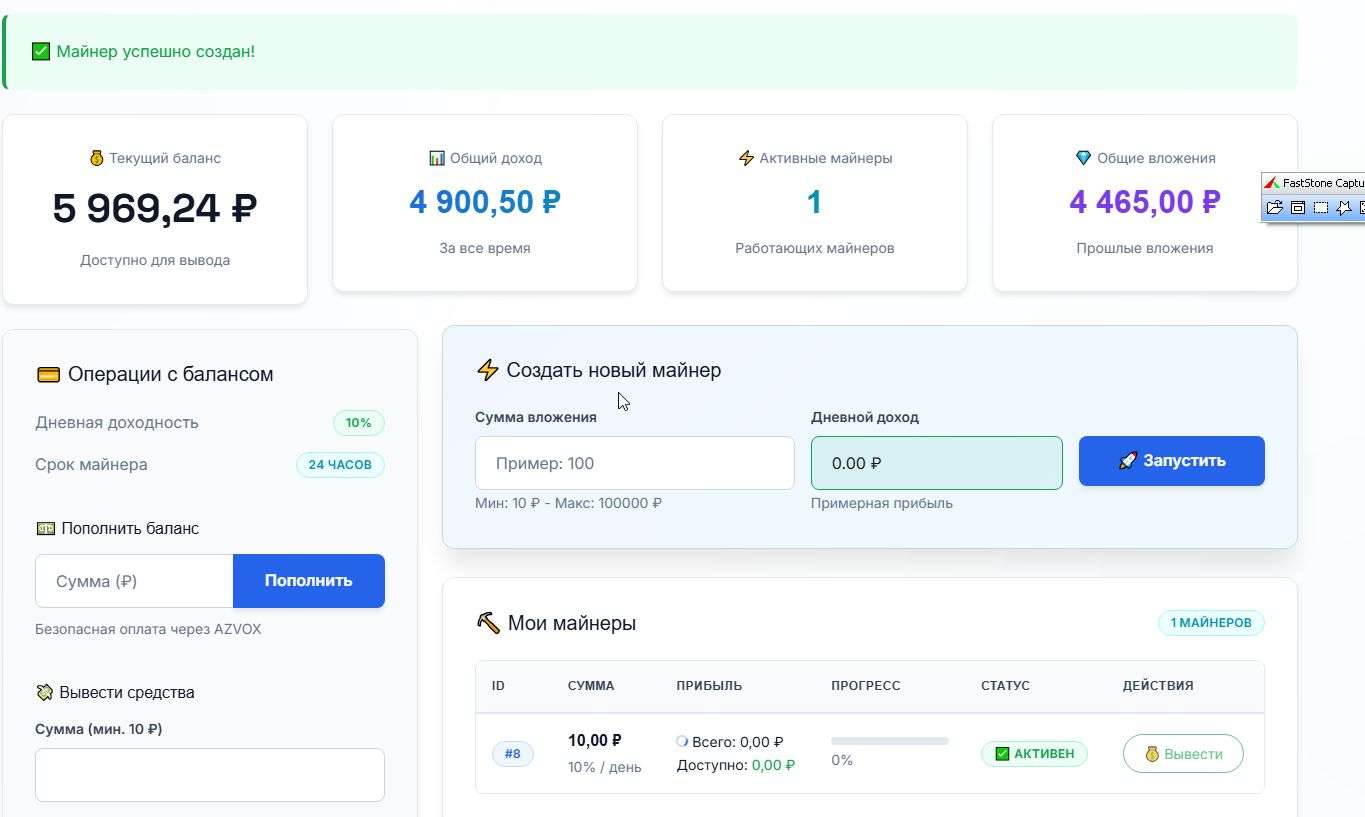Click the Безопасная оплата через AZVOX note
Viewport: 1365px width, 817px height.
[148, 629]
